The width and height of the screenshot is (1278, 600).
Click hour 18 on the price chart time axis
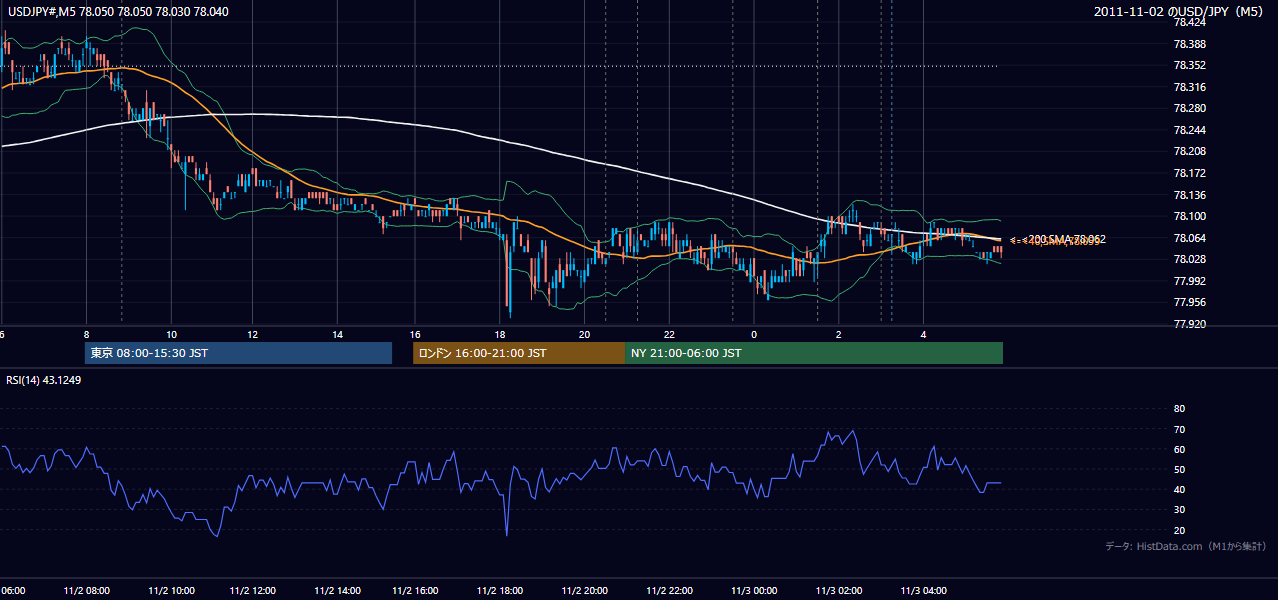tap(499, 334)
